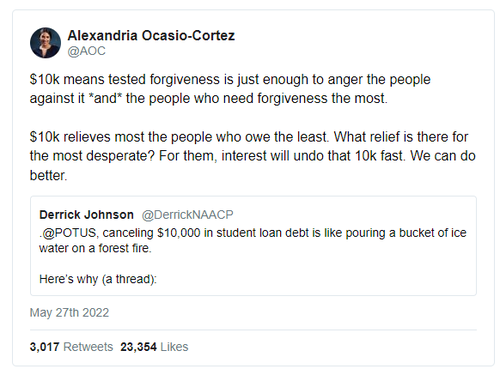Click the @DerrickNAACP handle
This screenshot has width=500, height=375.
click(187, 215)
